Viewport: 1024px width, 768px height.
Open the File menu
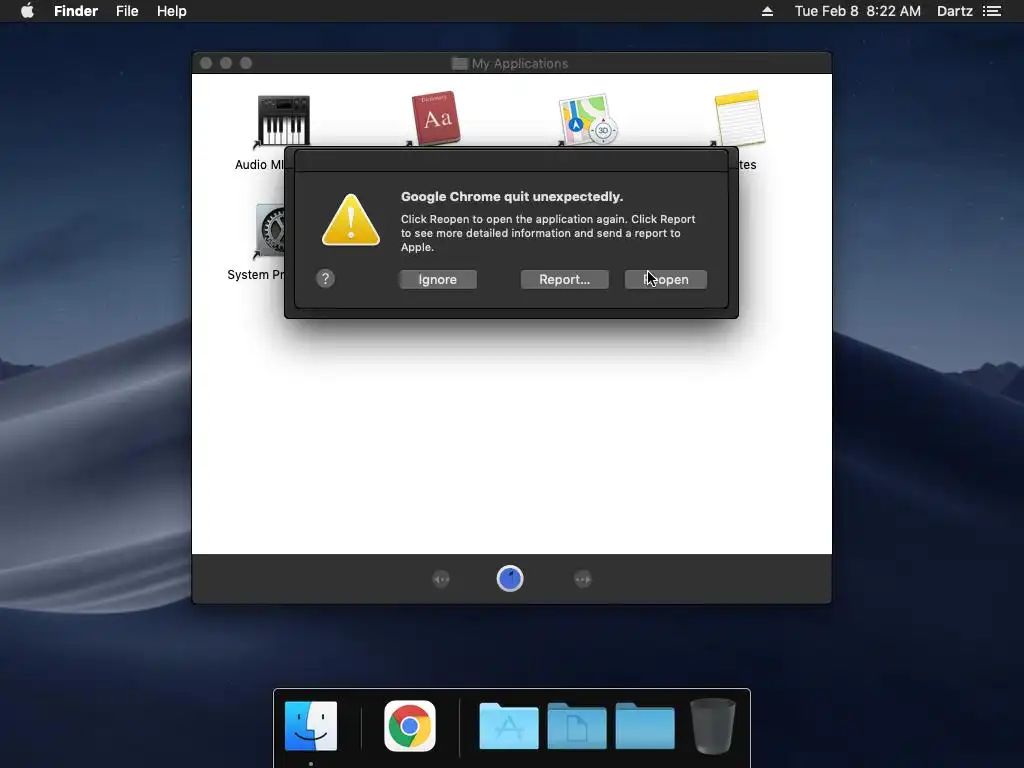127,11
